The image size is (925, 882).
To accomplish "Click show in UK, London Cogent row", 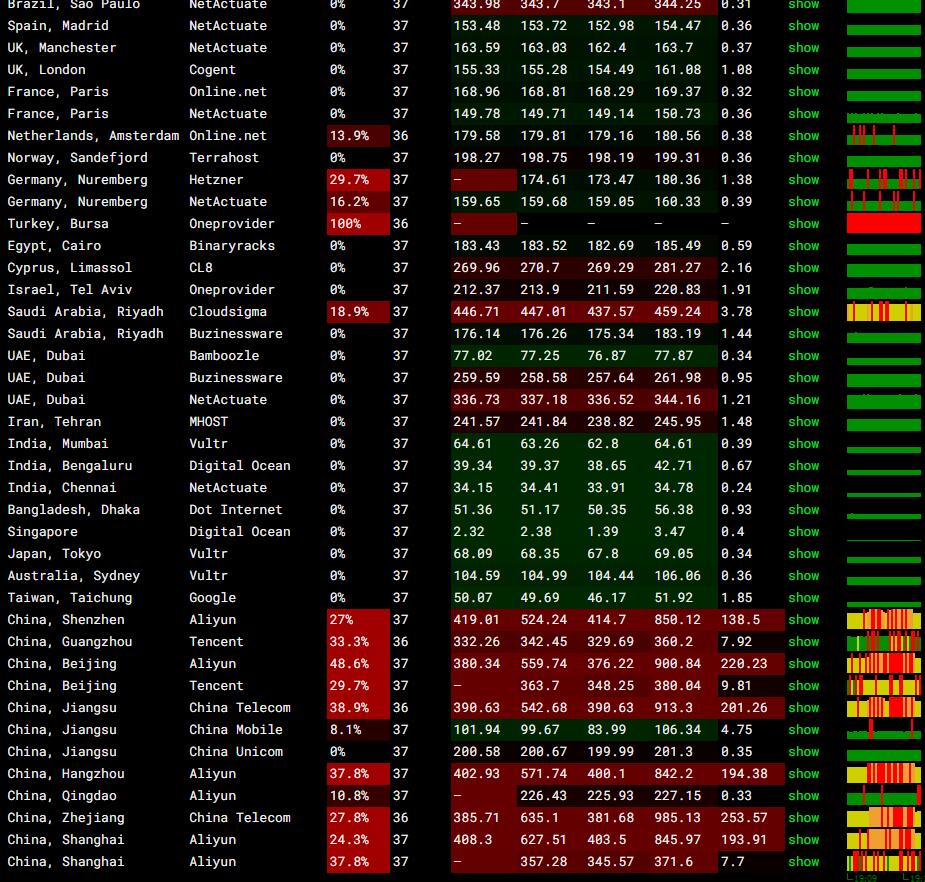I will pyautogui.click(x=803, y=70).
